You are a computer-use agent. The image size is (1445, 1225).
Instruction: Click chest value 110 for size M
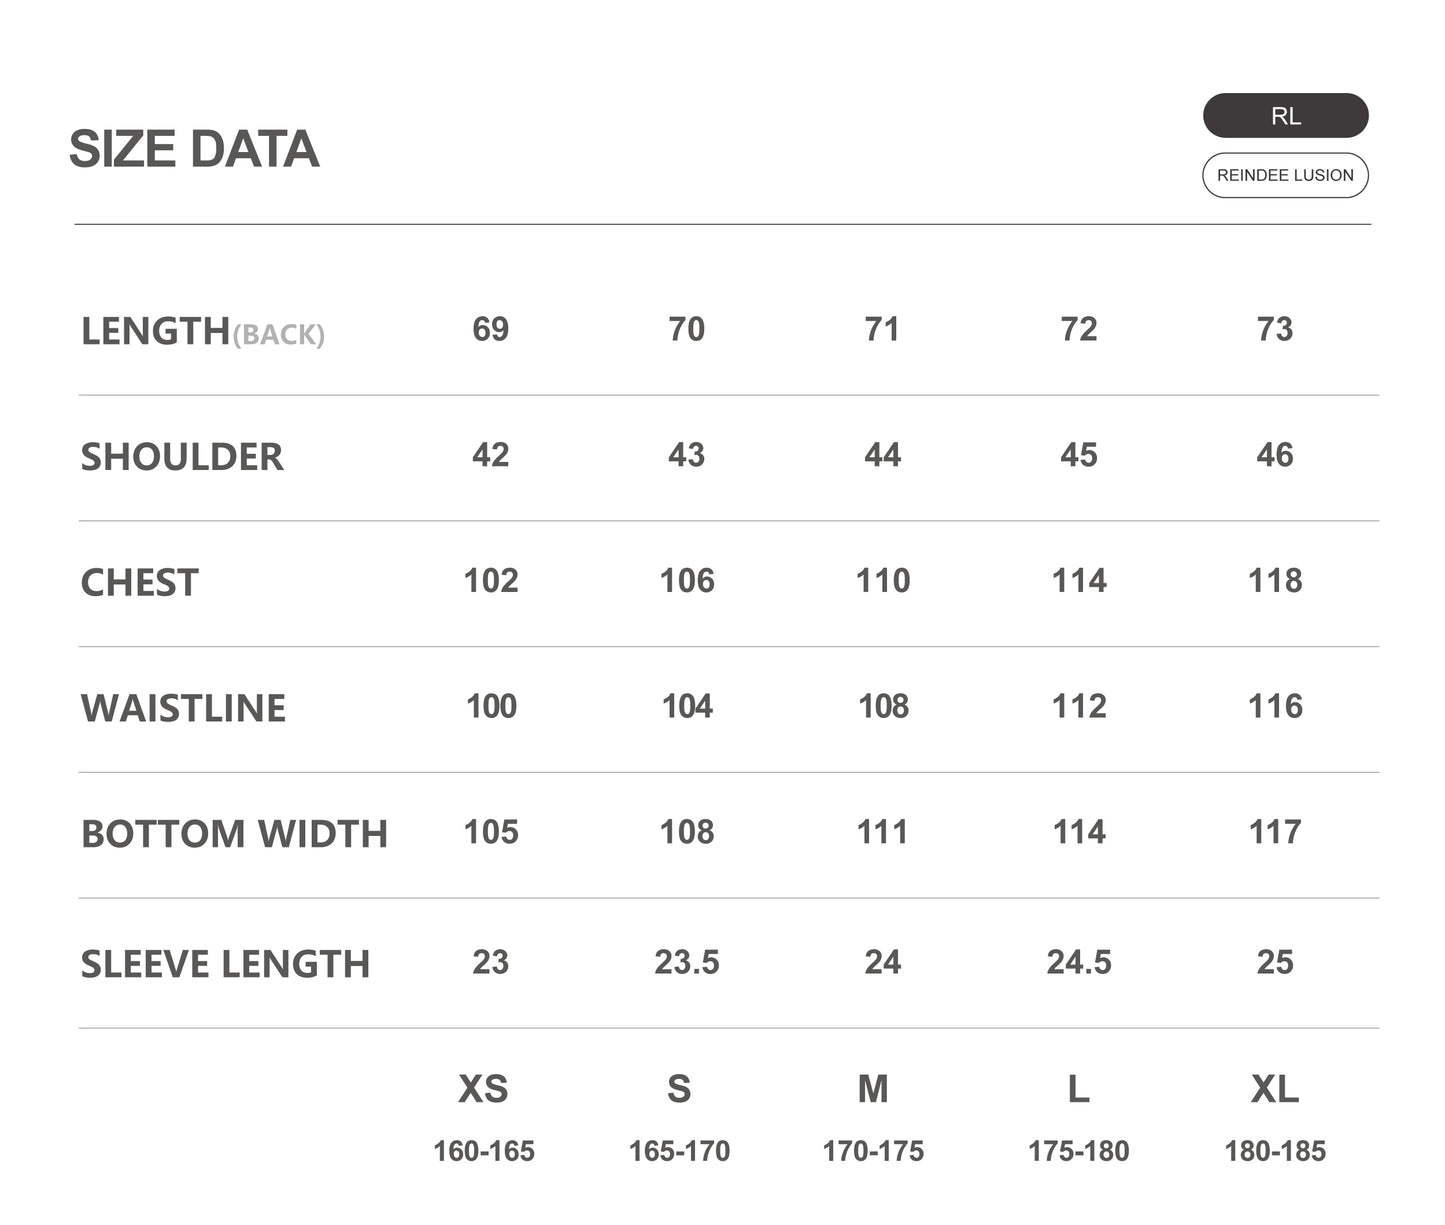point(883,581)
